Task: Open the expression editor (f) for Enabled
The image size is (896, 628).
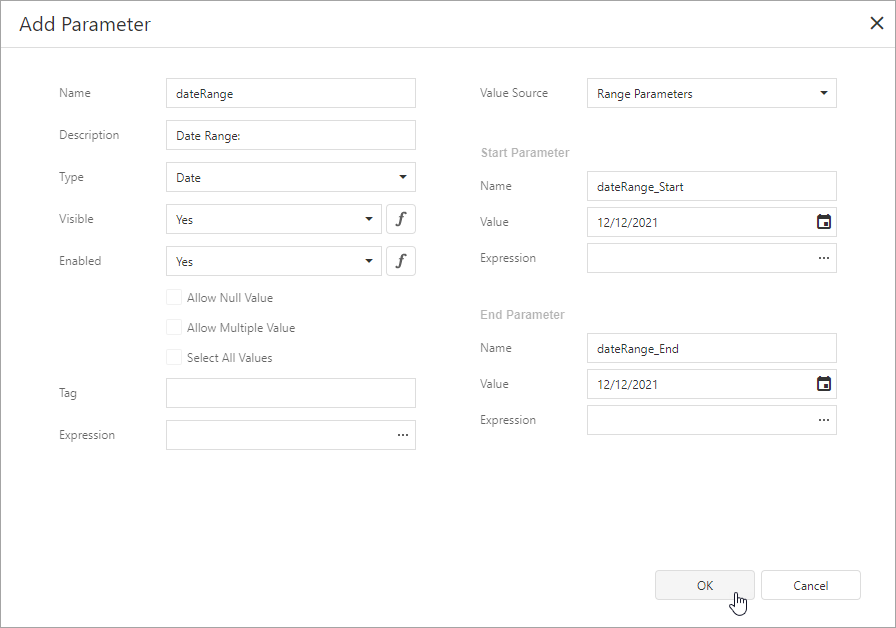Action: pyautogui.click(x=401, y=261)
